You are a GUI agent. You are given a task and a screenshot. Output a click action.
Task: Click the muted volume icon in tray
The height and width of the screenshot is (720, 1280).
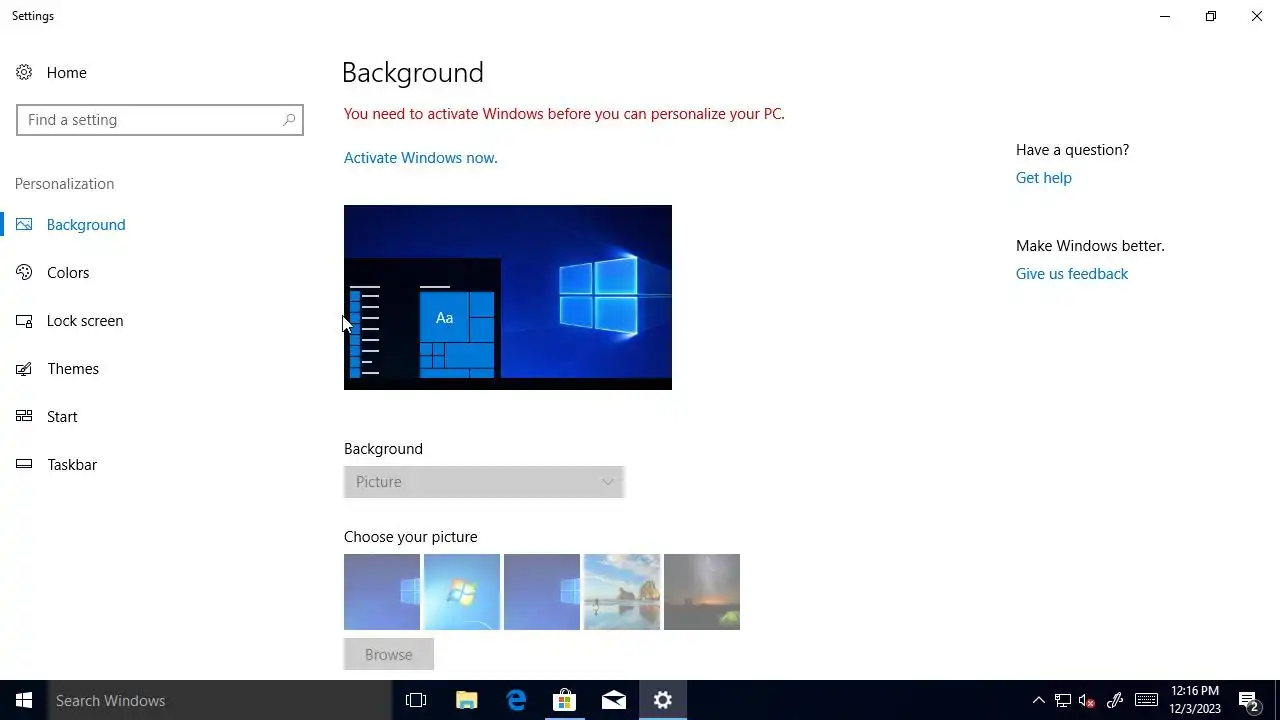tap(1087, 700)
